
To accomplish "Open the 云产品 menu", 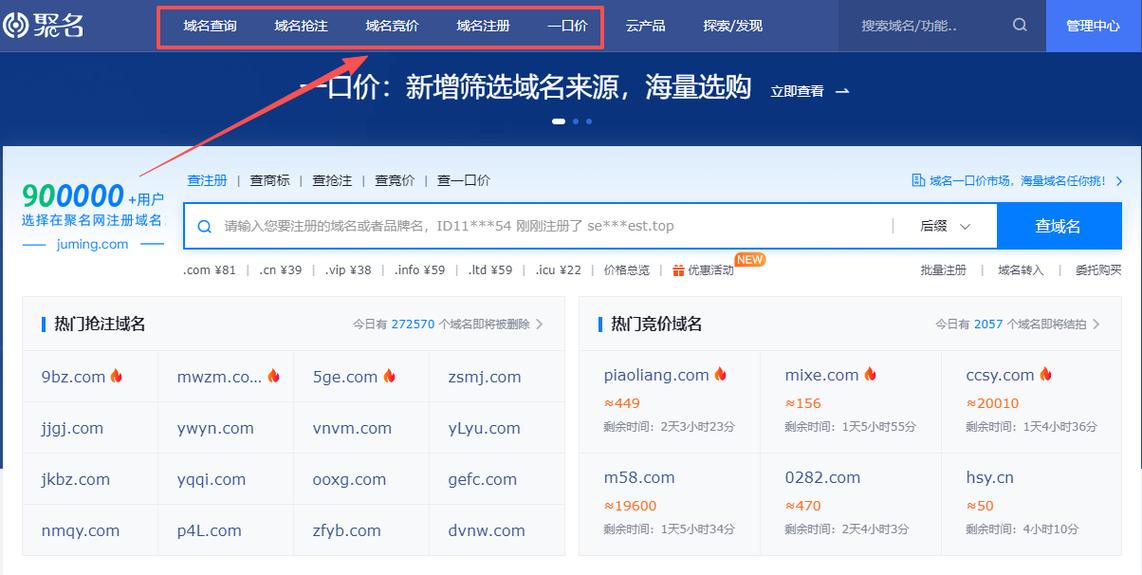I will tap(645, 26).
